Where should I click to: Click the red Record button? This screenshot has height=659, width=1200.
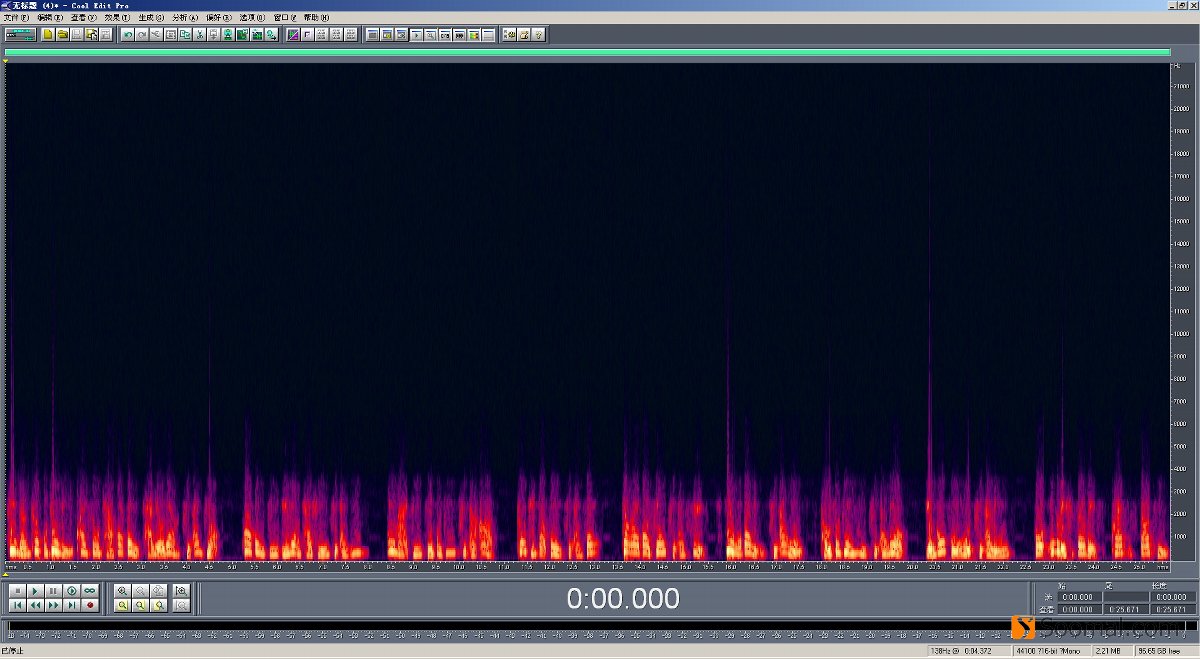point(90,605)
